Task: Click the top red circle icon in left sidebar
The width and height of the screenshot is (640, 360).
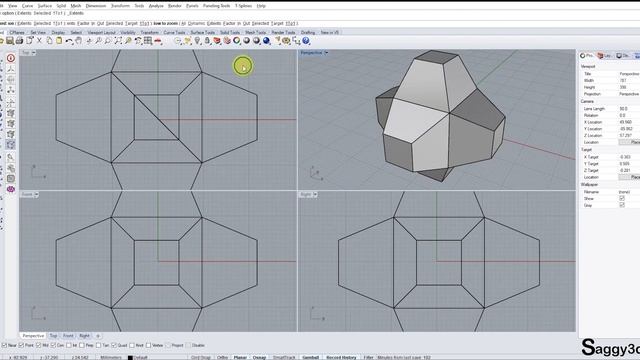Action: point(11,58)
